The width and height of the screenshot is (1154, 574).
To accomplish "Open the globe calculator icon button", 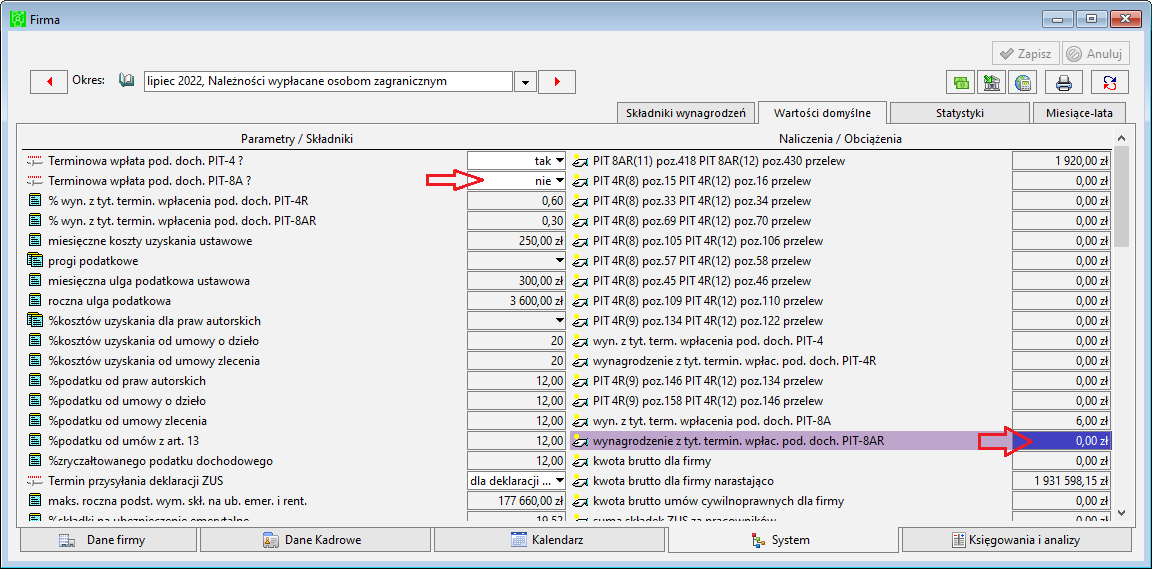I will click(x=1022, y=82).
